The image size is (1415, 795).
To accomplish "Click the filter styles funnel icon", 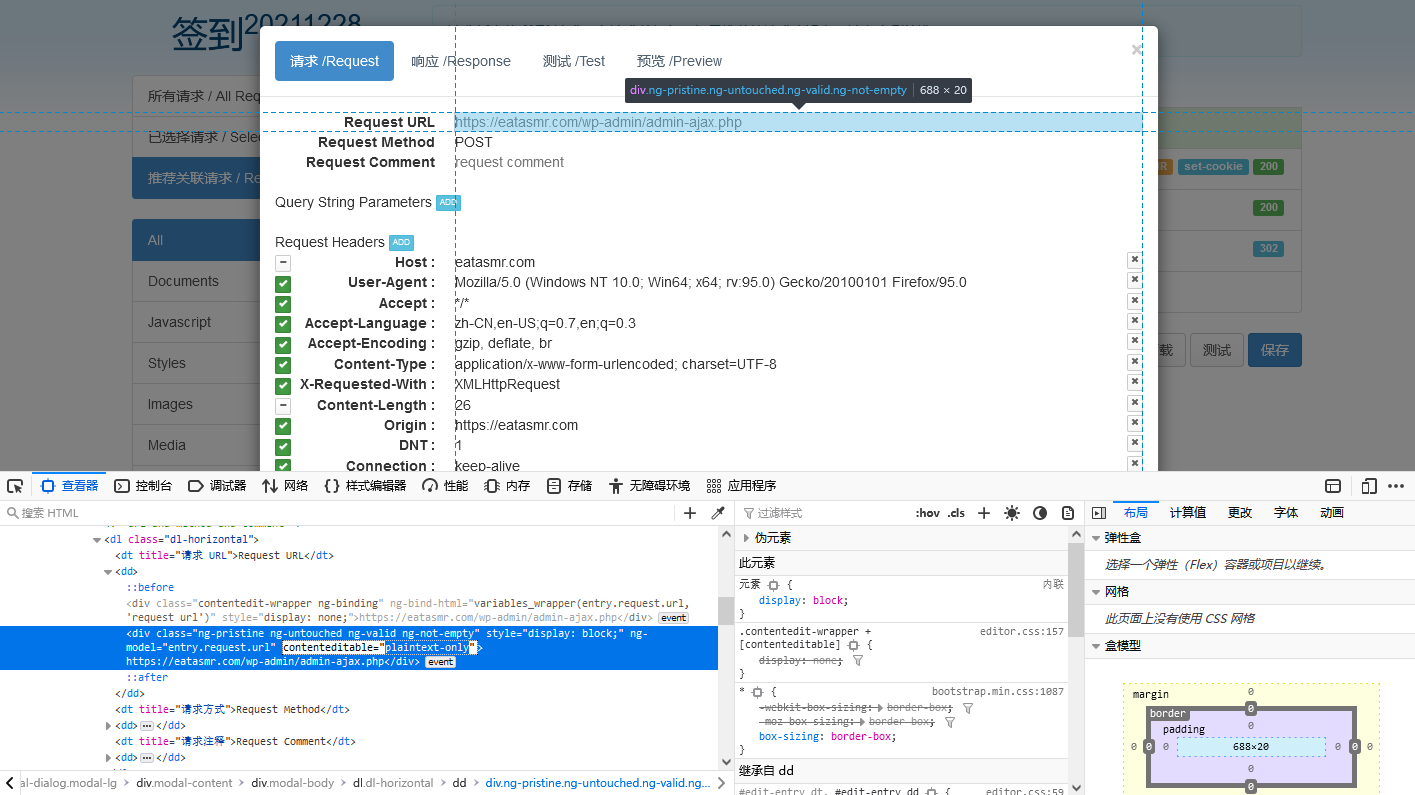I will click(747, 512).
